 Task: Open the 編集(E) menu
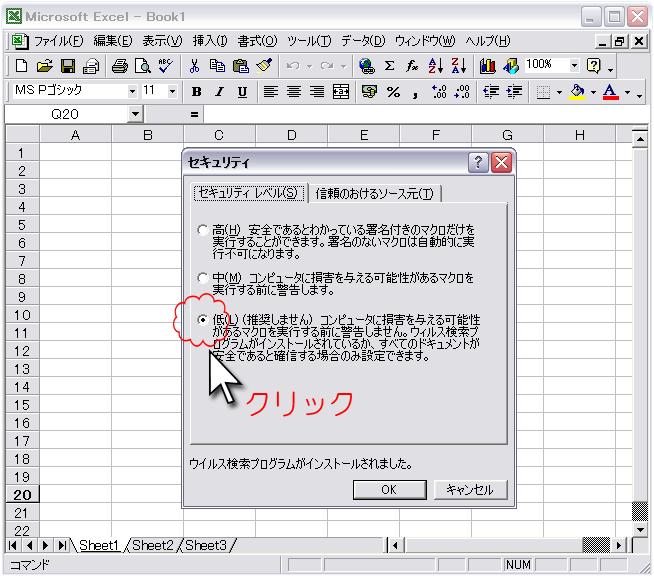113,41
